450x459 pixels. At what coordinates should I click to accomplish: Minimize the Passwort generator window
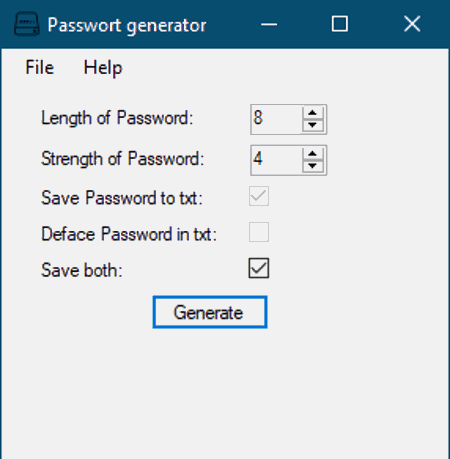[x=269, y=24]
